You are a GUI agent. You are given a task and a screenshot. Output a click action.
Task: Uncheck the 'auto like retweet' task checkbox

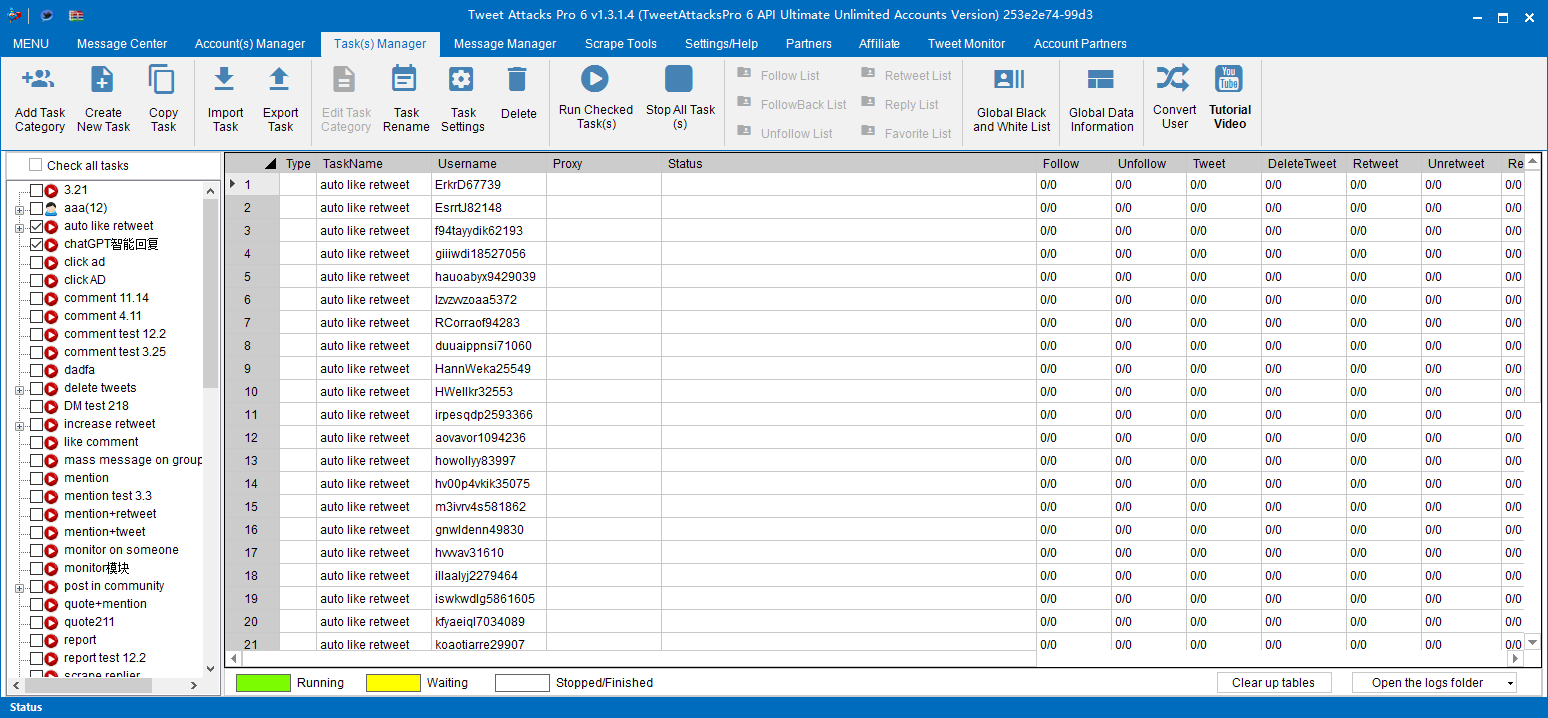coord(36,226)
